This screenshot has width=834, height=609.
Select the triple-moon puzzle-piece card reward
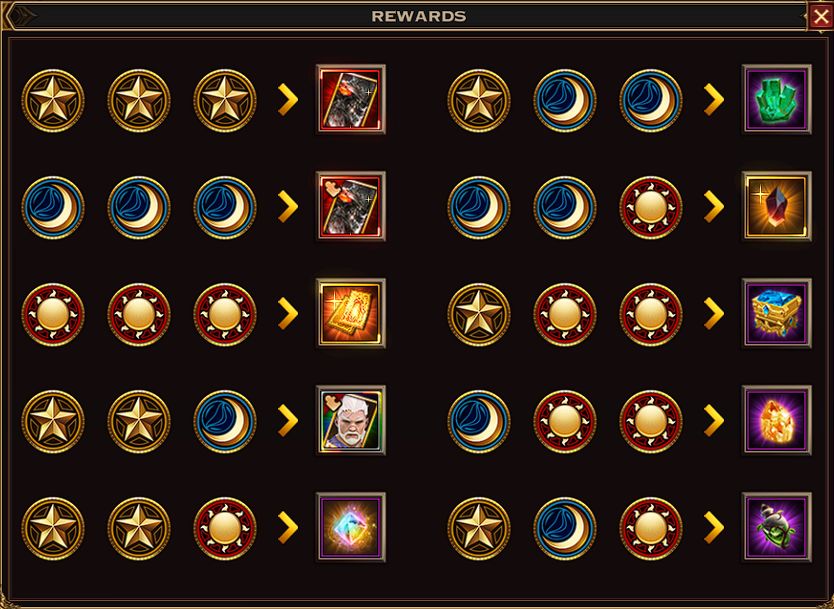pyautogui.click(x=351, y=206)
